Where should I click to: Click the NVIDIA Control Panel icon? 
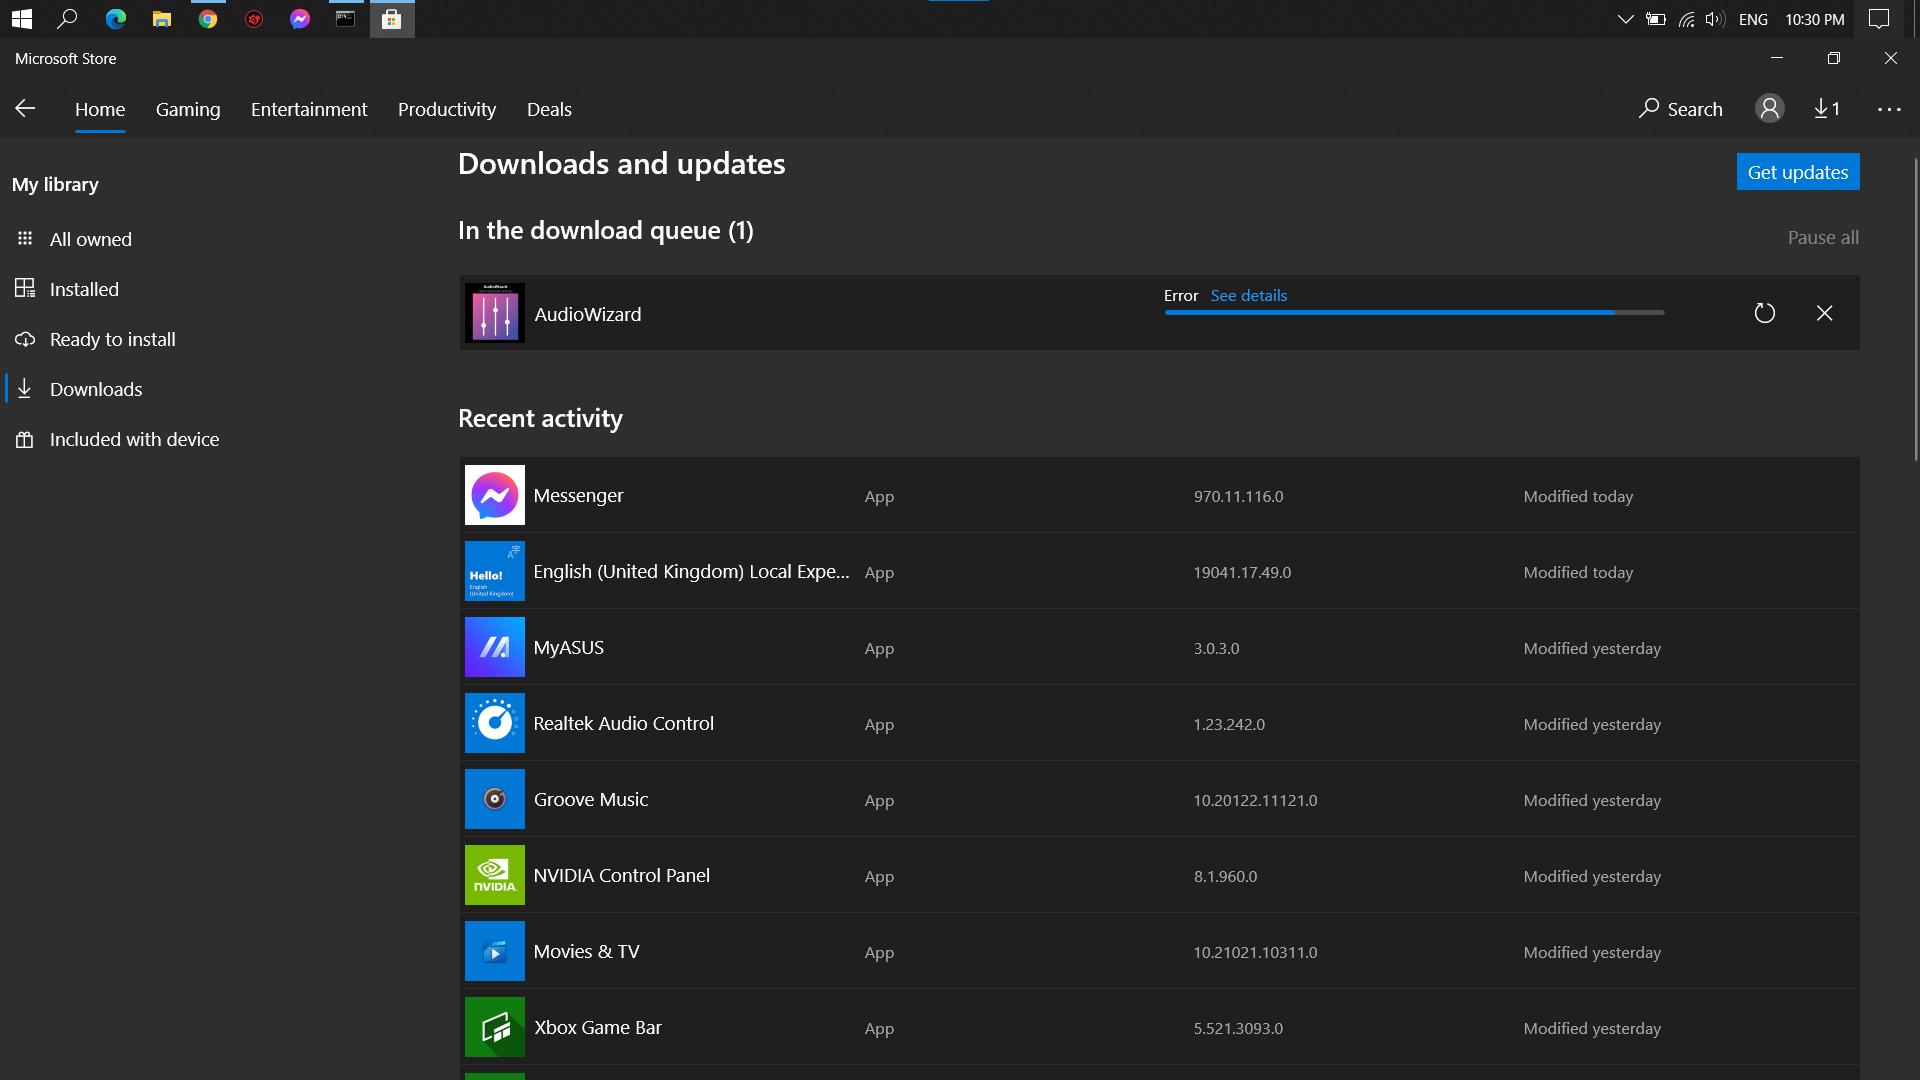(x=495, y=874)
